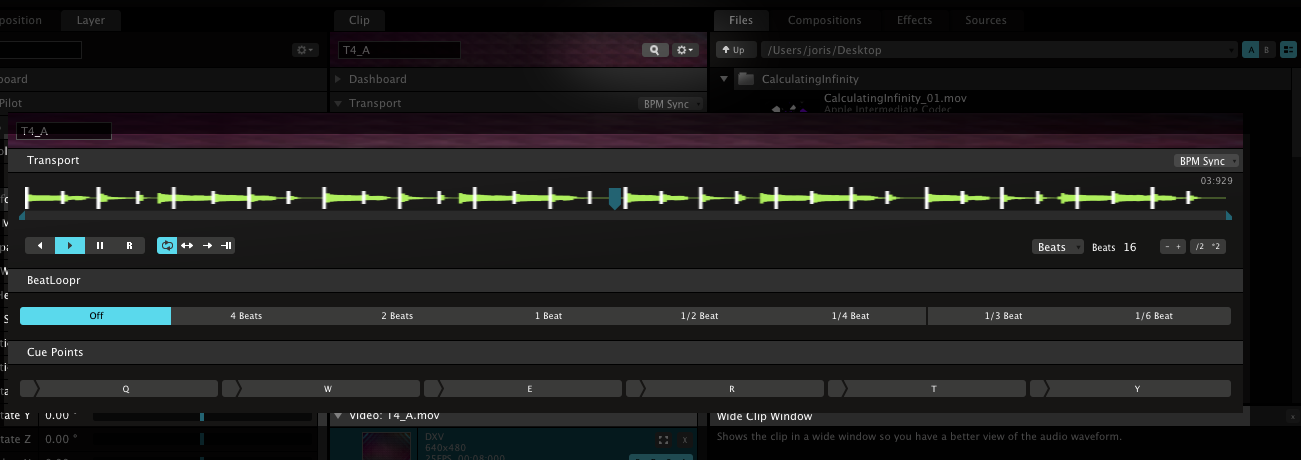Collapse the CalculatingInfinity folder

[726, 79]
